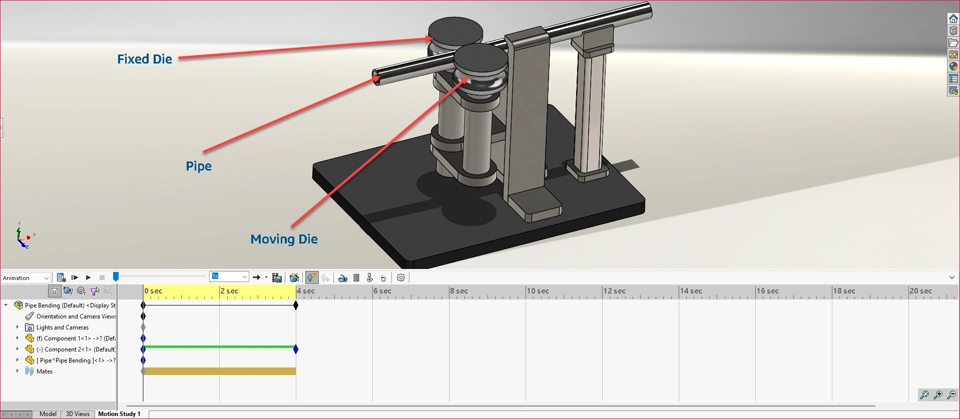Select Component 2 end key at 4 sec

click(x=296, y=349)
